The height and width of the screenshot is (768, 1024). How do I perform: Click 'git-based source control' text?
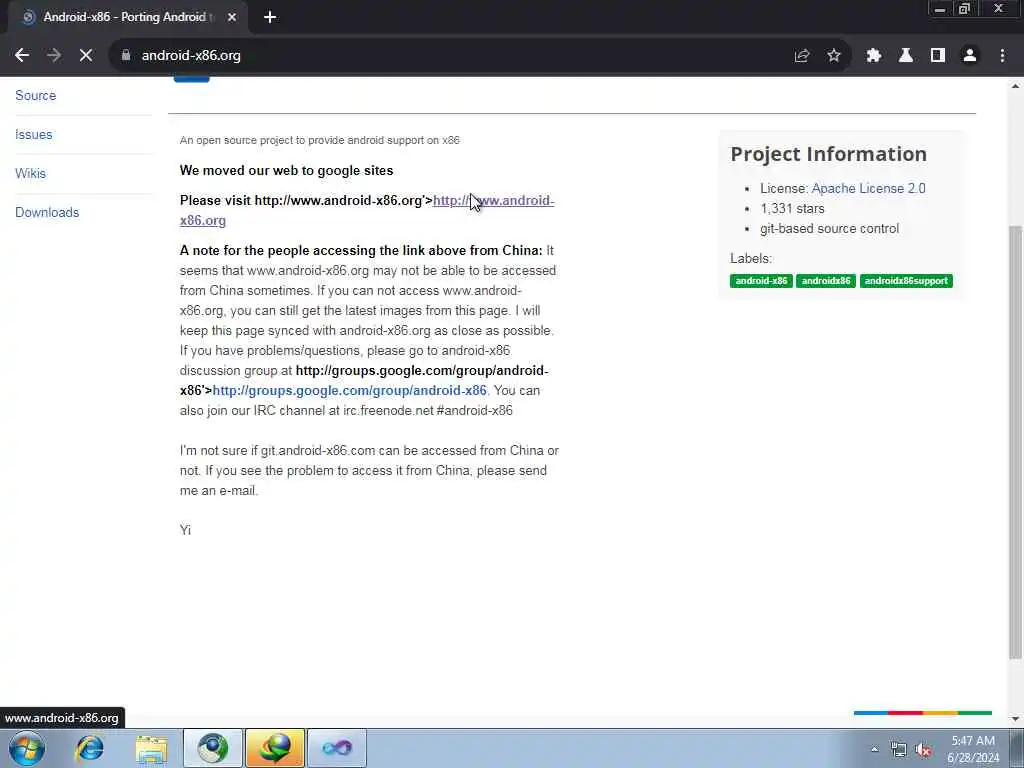(829, 229)
